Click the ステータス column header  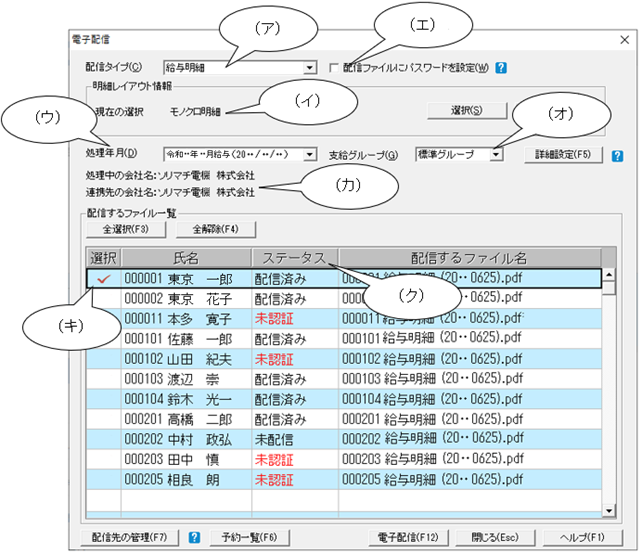(x=295, y=258)
